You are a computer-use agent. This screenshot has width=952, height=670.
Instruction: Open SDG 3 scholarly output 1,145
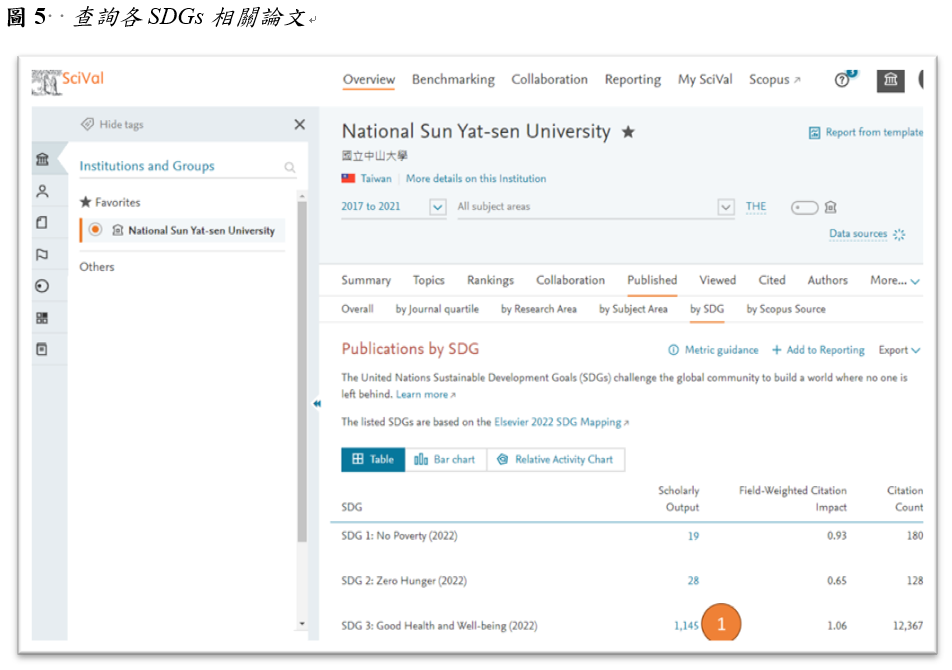(686, 626)
